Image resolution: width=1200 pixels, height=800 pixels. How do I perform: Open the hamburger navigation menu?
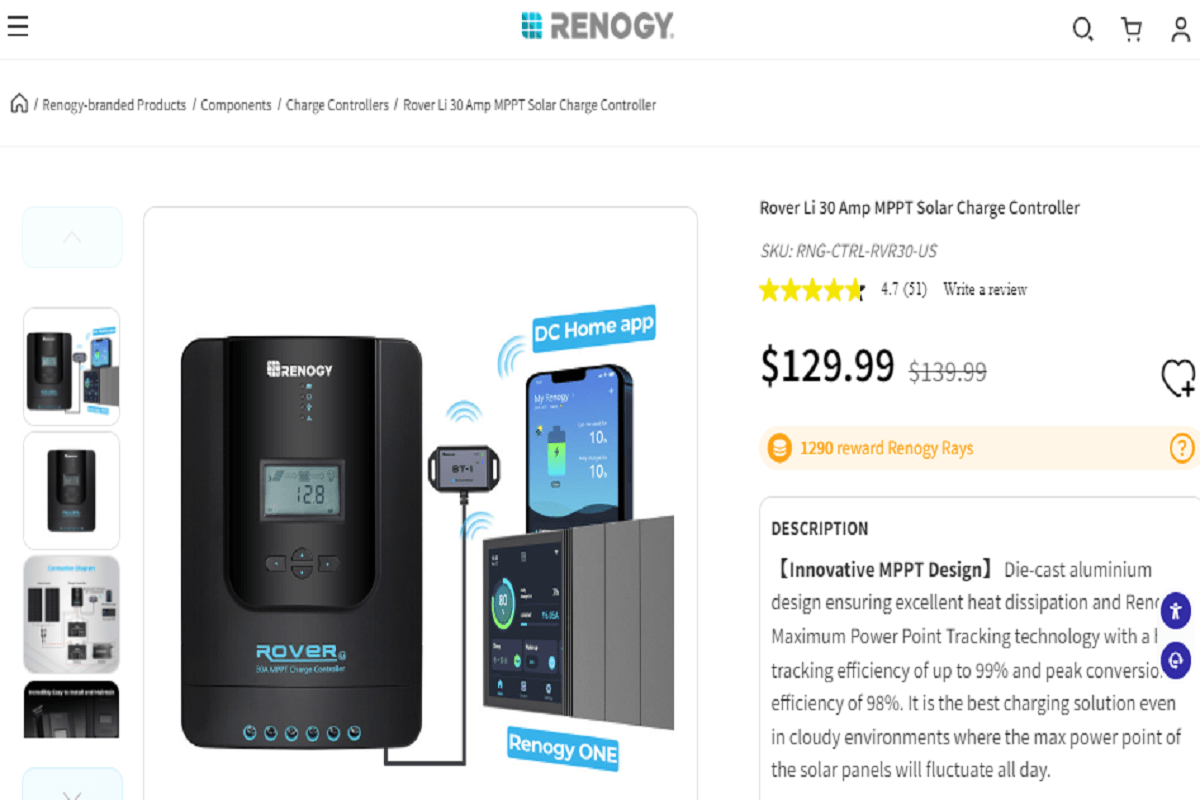[18, 26]
